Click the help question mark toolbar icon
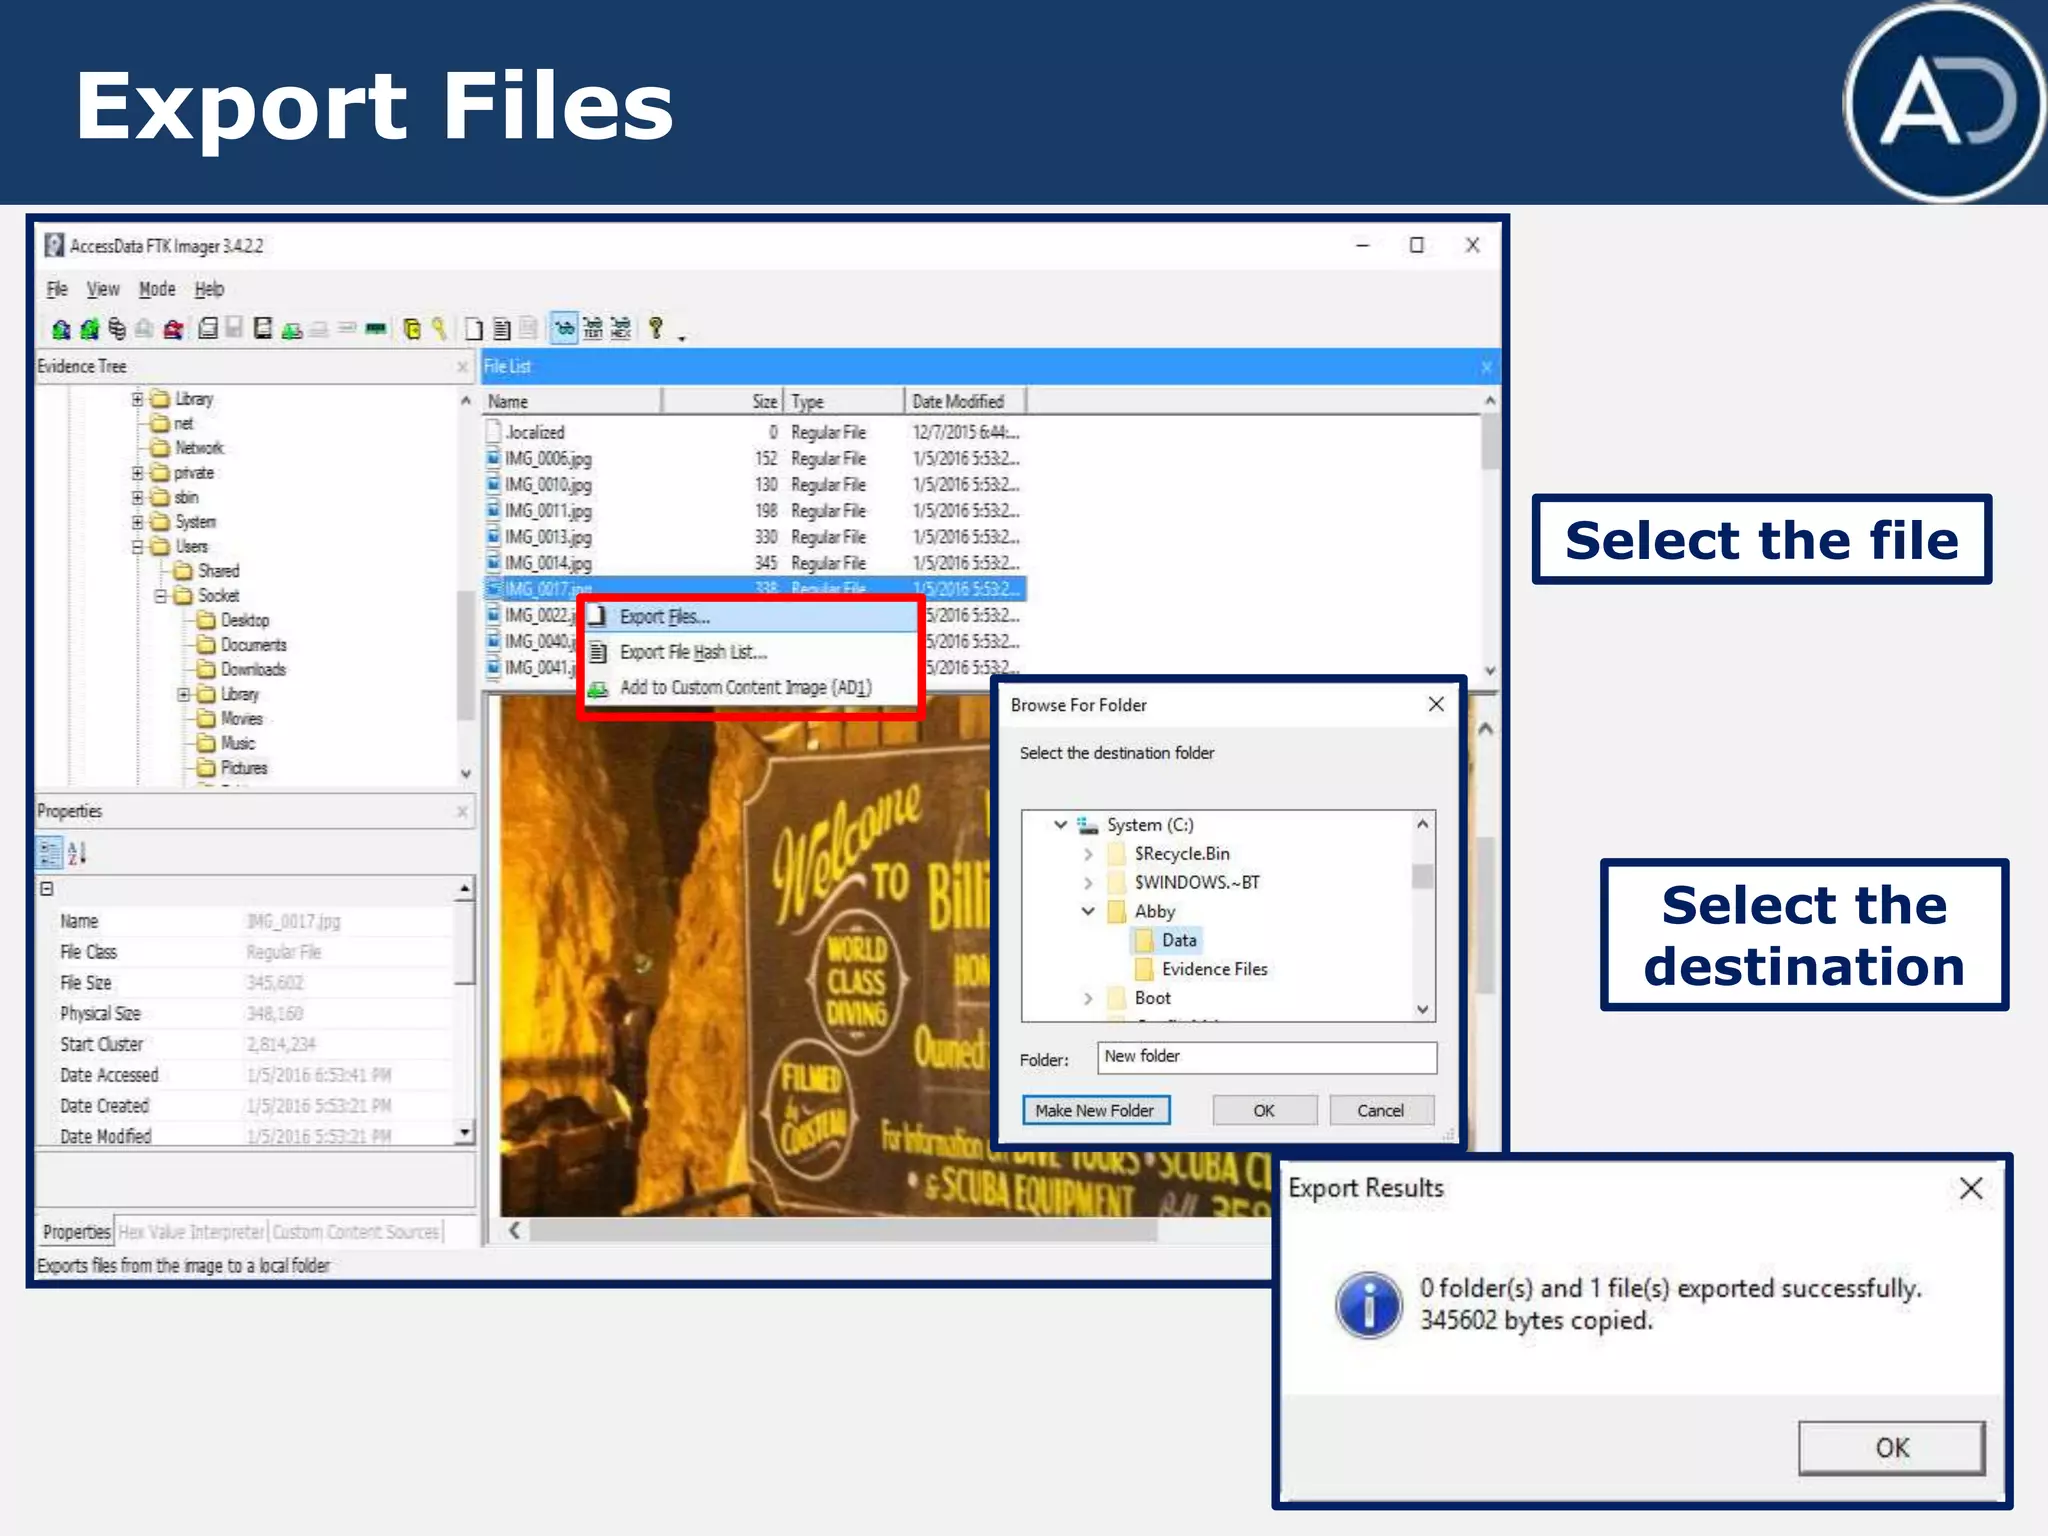 (x=656, y=328)
